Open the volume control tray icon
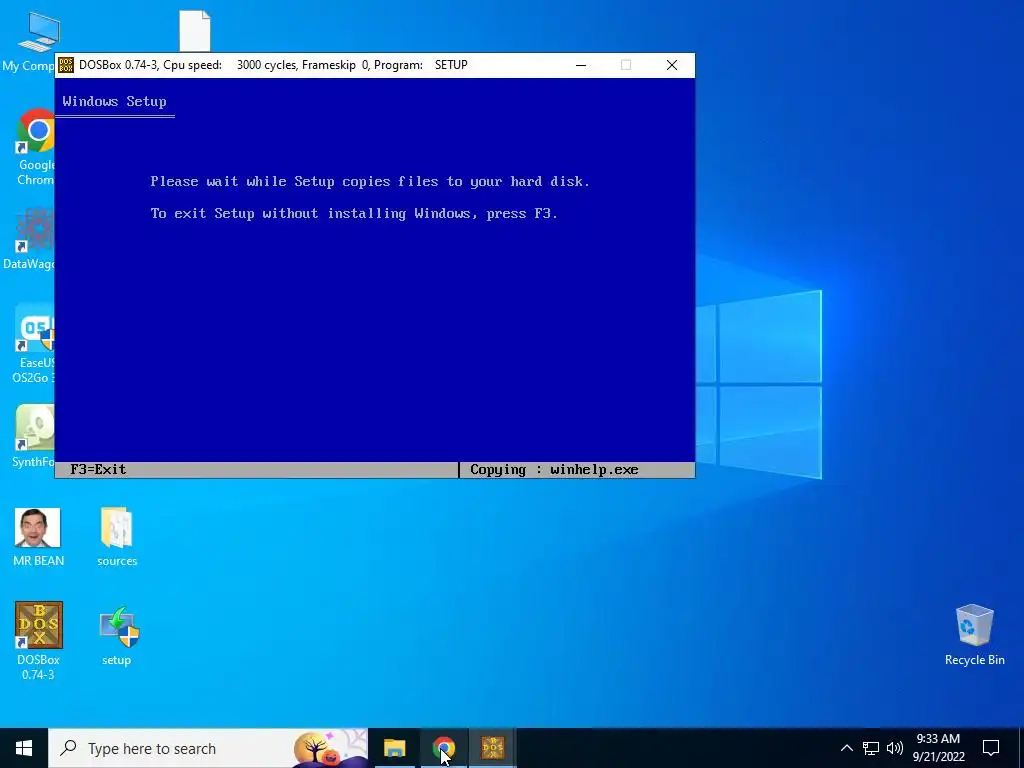The image size is (1024, 768). tap(895, 748)
